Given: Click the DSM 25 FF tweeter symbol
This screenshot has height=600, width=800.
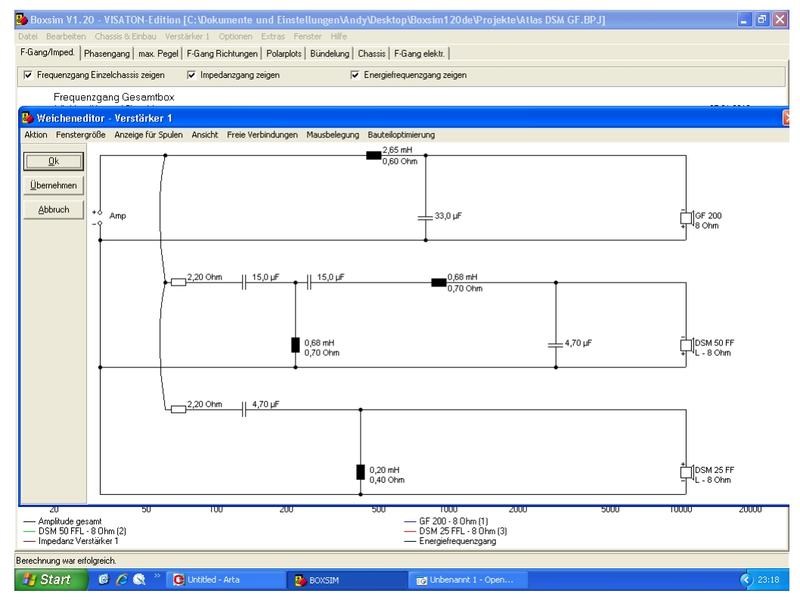Looking at the screenshot, I should pos(685,473).
